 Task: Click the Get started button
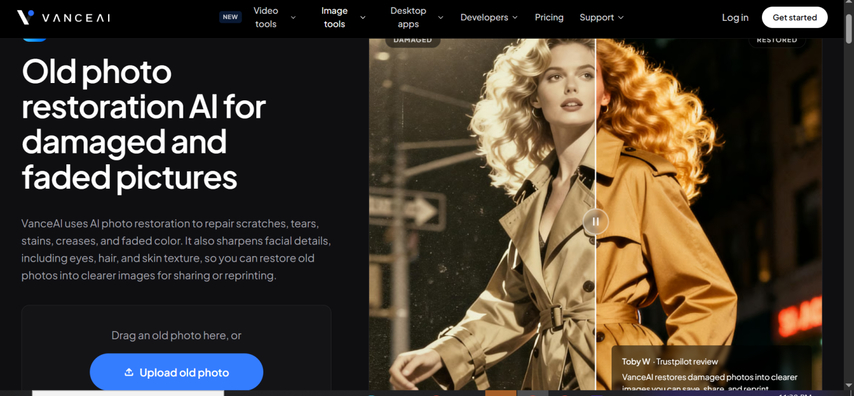click(x=795, y=17)
